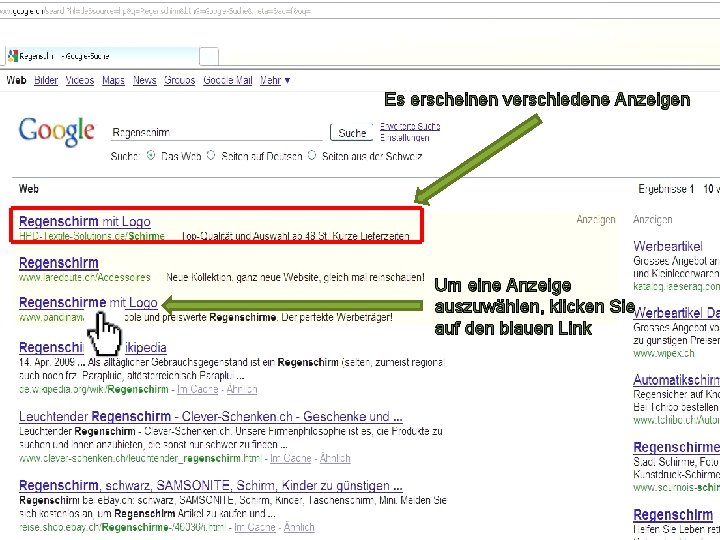This screenshot has width=720, height=540.
Task: Open Maps from top navigation
Action: (x=113, y=80)
